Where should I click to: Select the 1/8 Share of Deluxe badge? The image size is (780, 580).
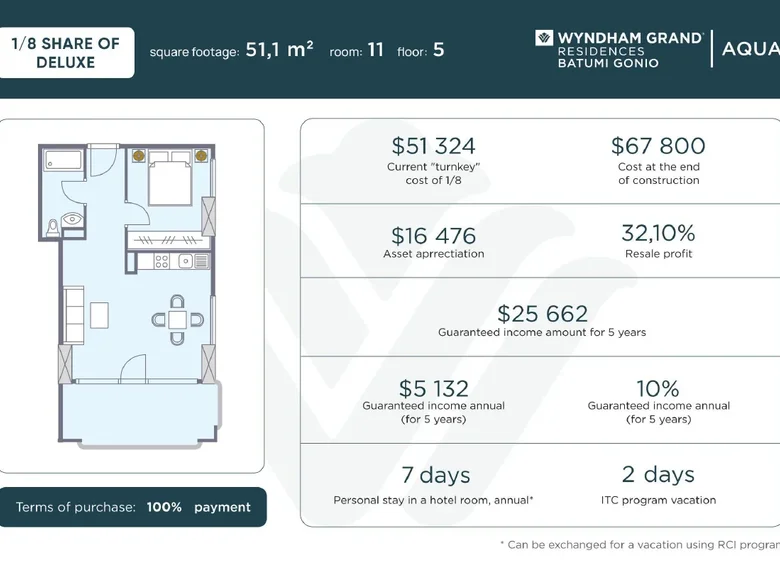tap(66, 53)
